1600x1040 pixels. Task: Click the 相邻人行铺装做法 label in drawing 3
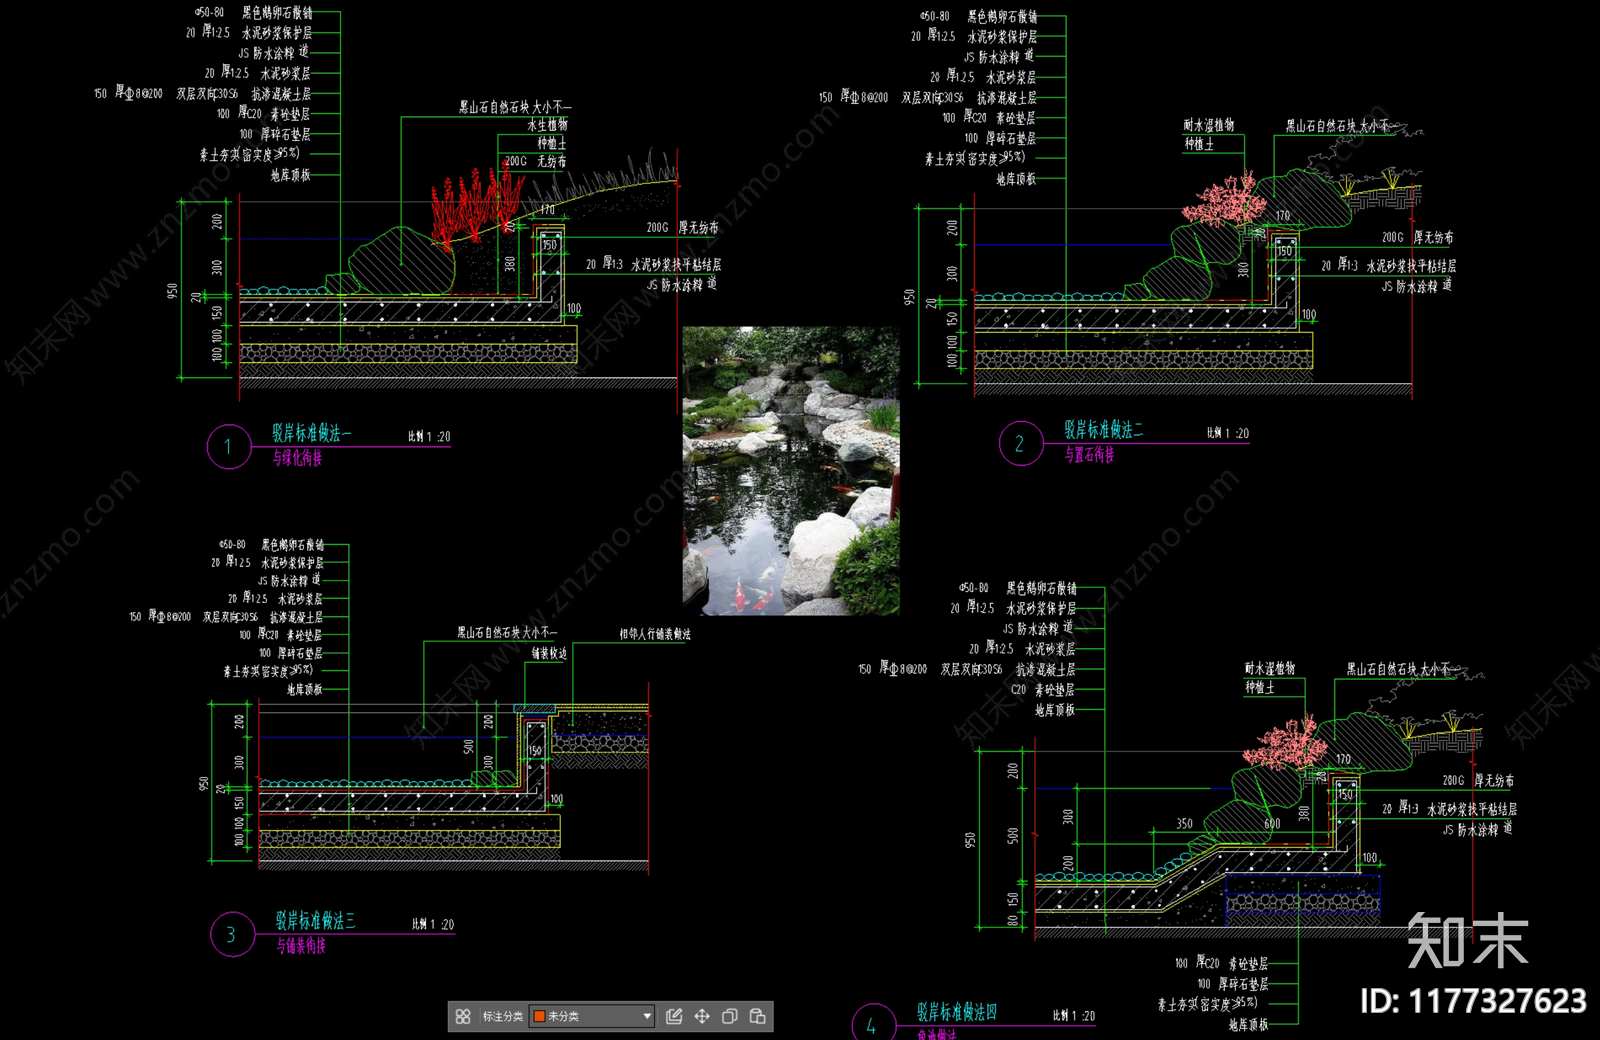pyautogui.click(x=655, y=634)
